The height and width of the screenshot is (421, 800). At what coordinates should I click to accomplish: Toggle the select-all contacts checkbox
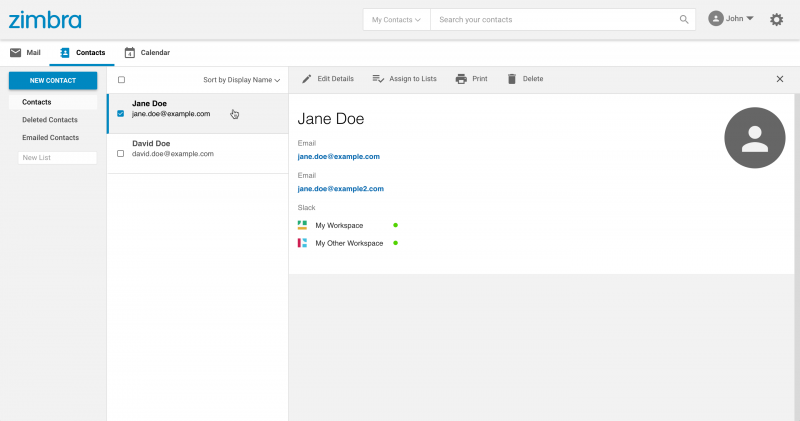(121, 80)
